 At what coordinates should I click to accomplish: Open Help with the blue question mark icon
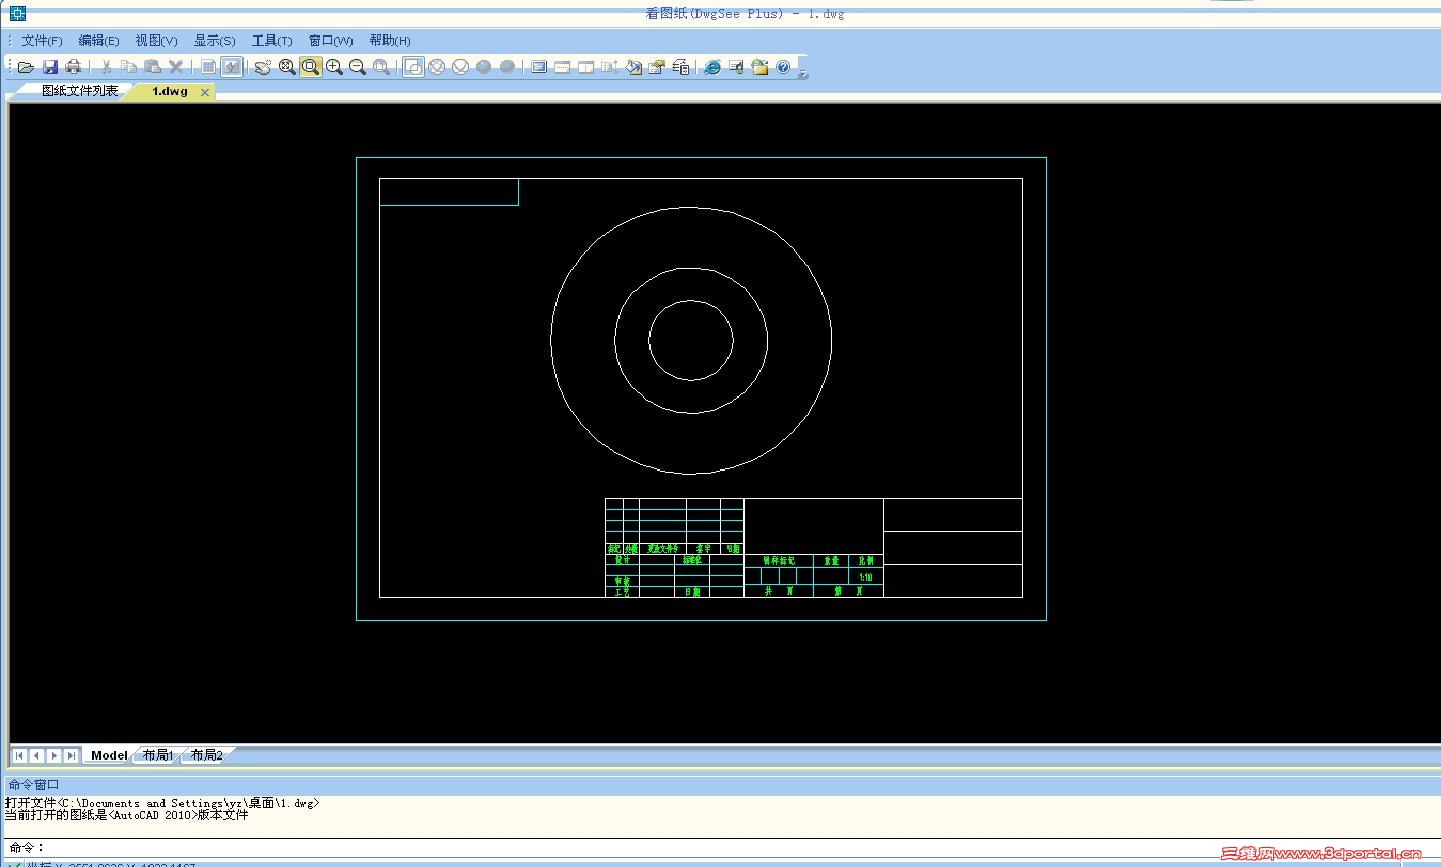tap(783, 67)
